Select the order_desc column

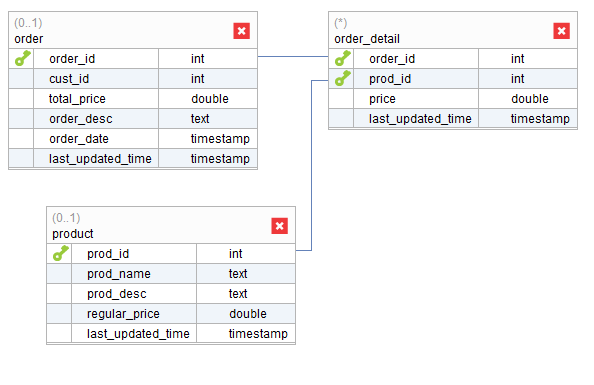[x=81, y=119]
